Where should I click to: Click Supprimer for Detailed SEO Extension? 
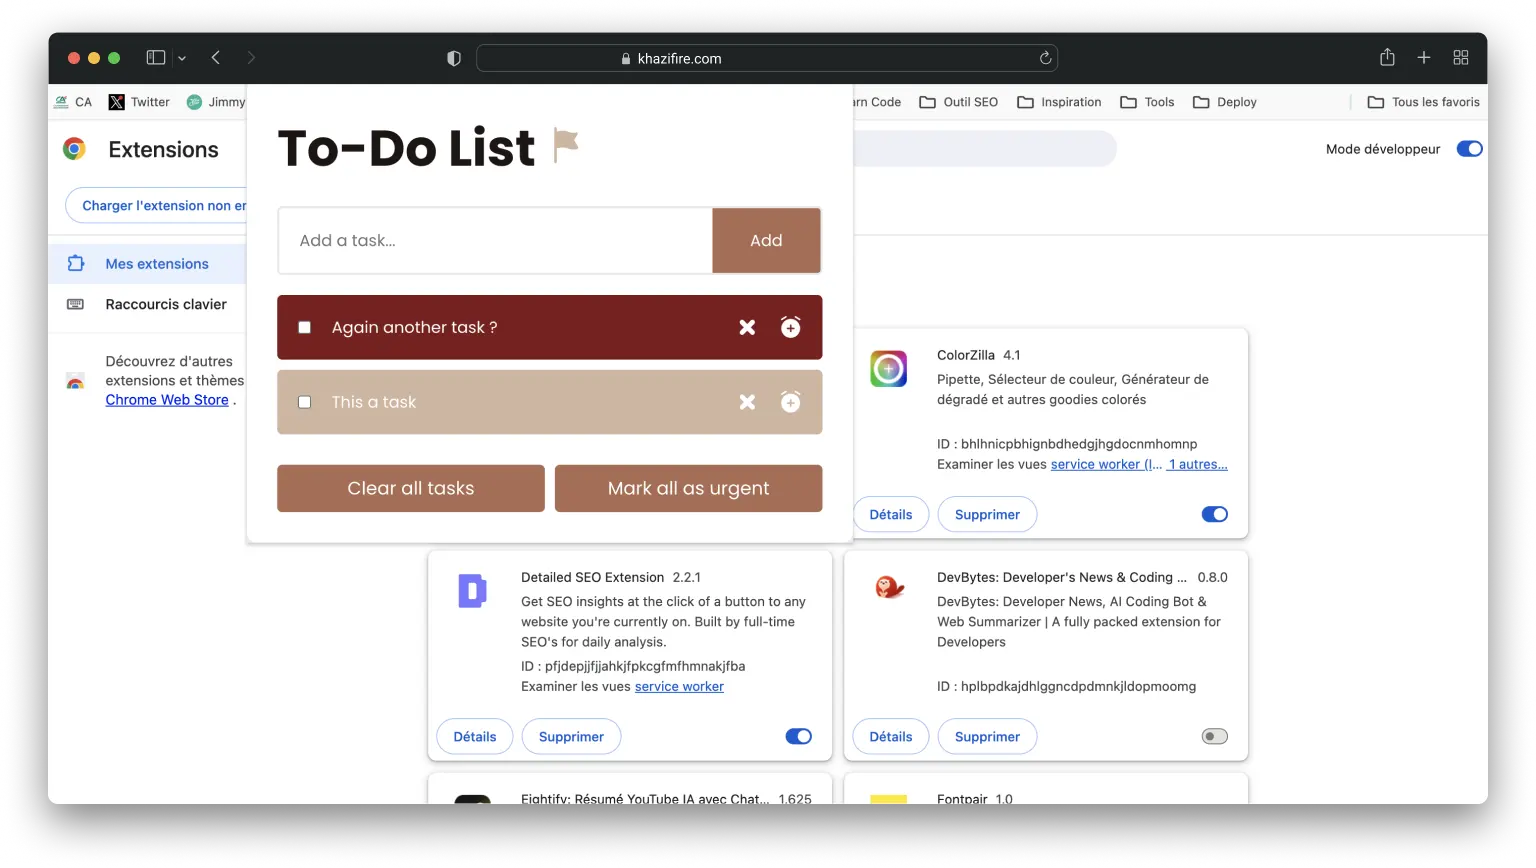pos(571,736)
